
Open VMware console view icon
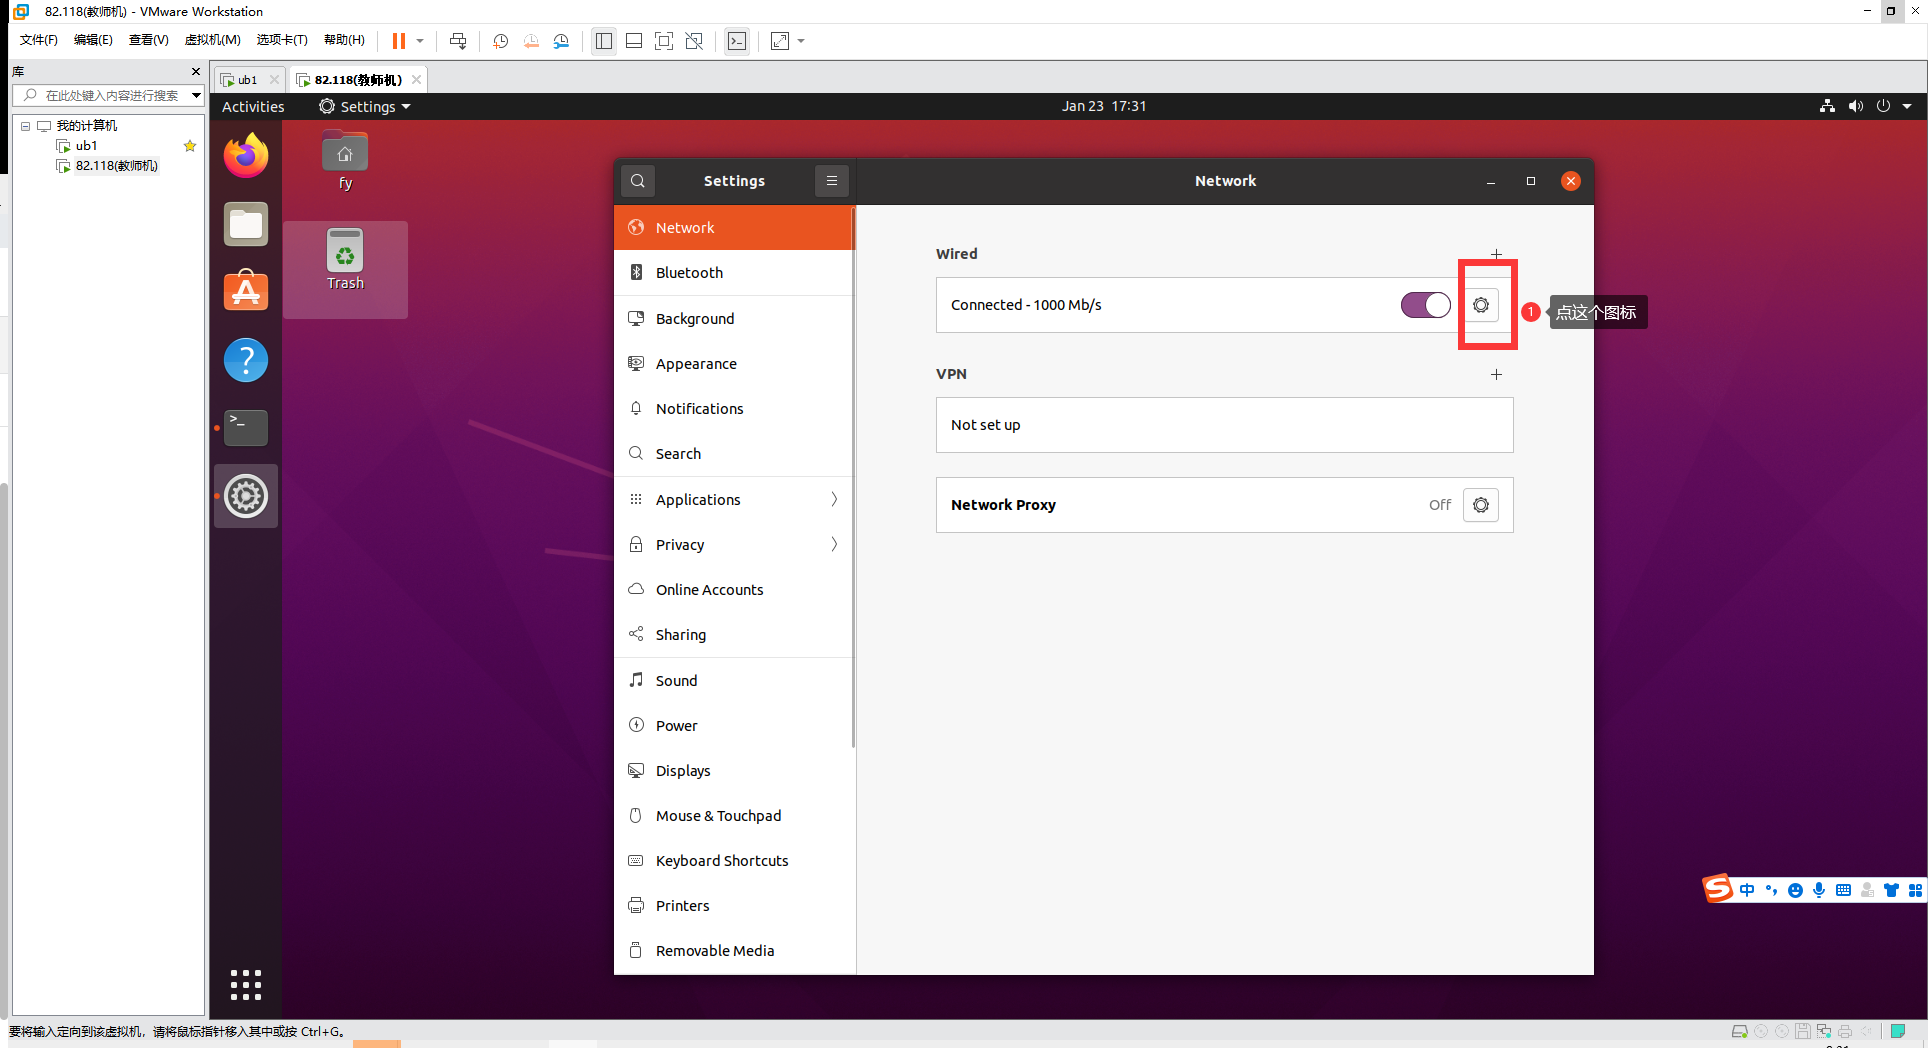[x=737, y=41]
